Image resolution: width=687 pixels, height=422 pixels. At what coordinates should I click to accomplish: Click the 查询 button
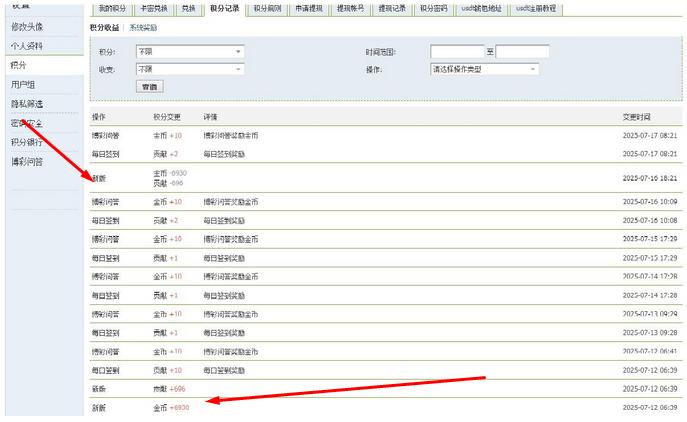150,87
